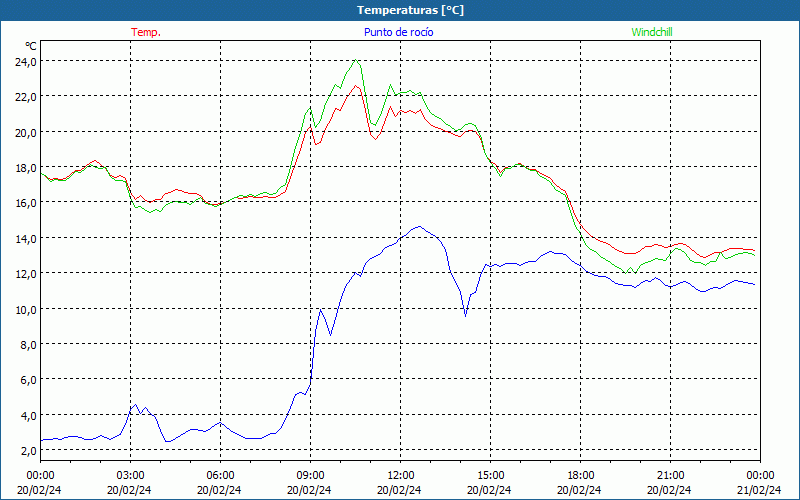Screen dimensions: 800x500
Task: Click the '°C' unit label on axis
Action: coord(31,46)
